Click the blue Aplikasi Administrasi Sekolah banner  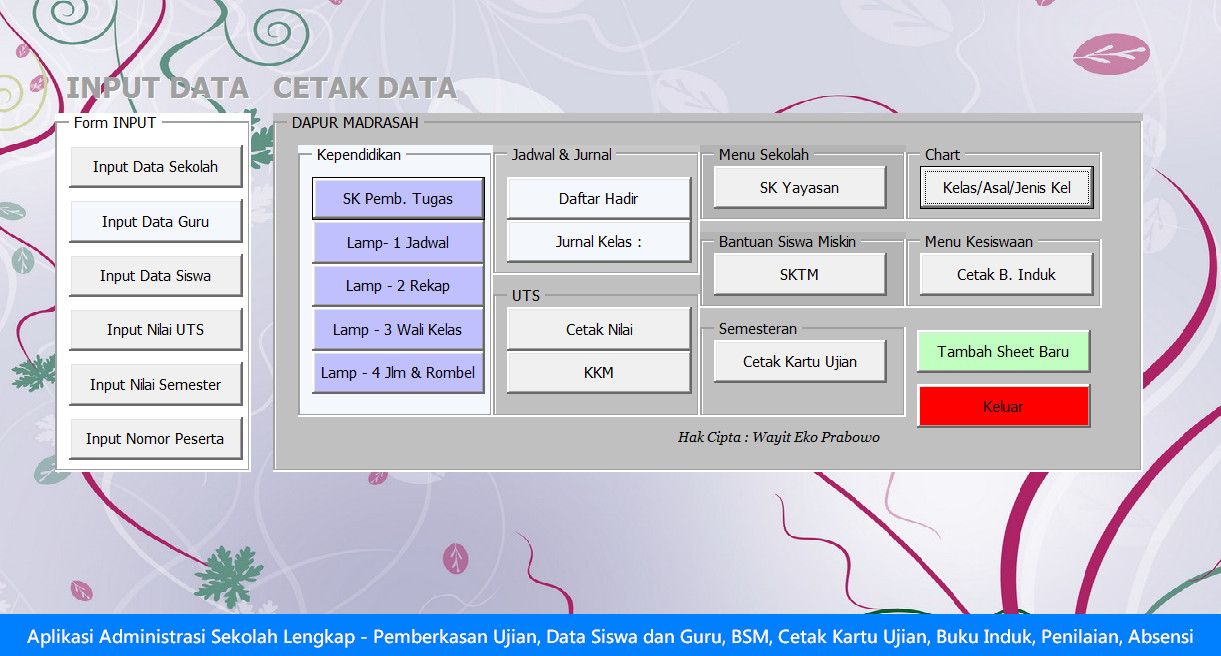click(610, 636)
